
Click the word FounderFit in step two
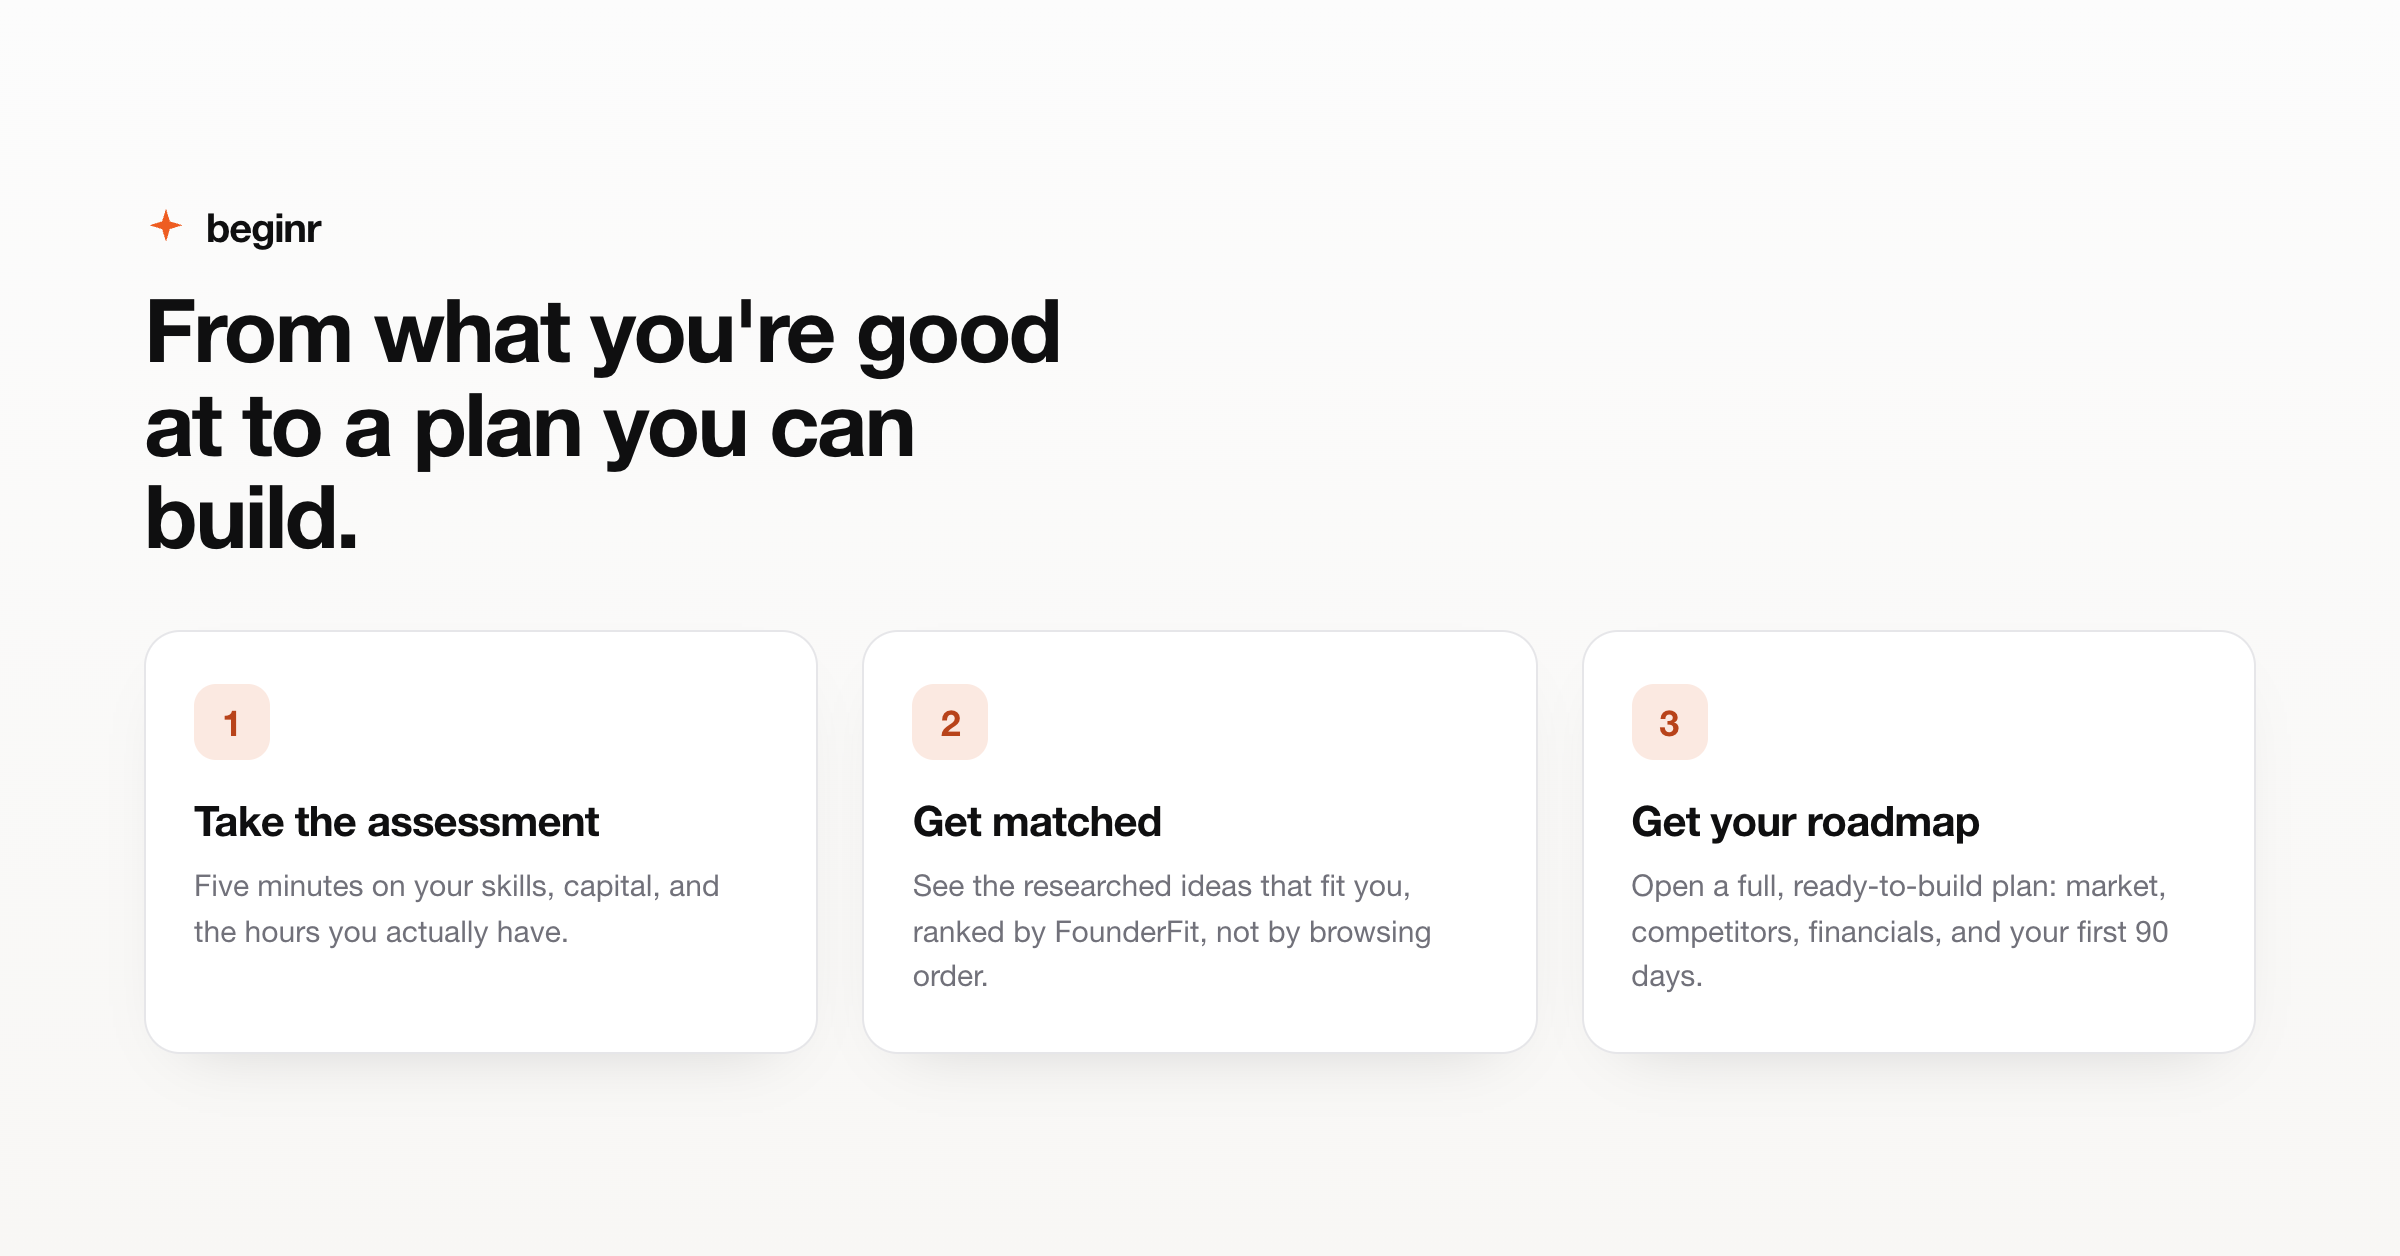pyautogui.click(x=1127, y=932)
